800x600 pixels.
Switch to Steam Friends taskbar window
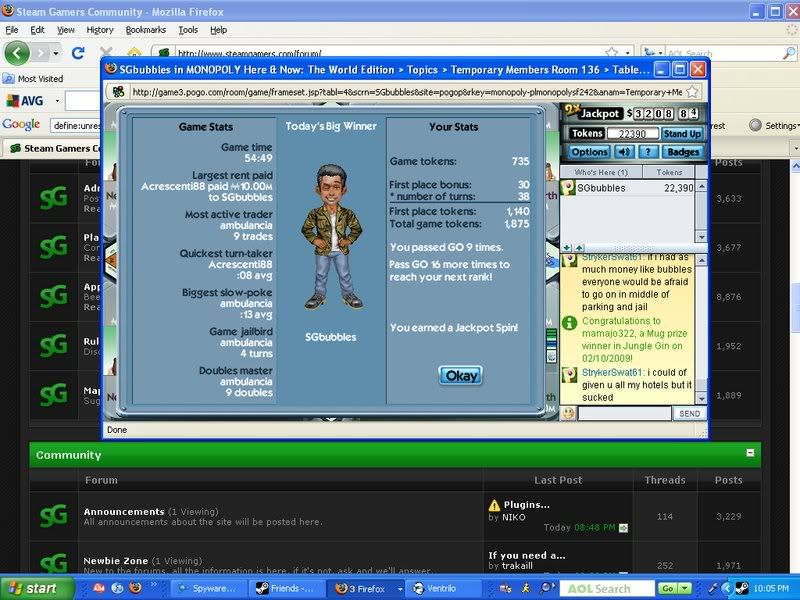click(x=286, y=588)
